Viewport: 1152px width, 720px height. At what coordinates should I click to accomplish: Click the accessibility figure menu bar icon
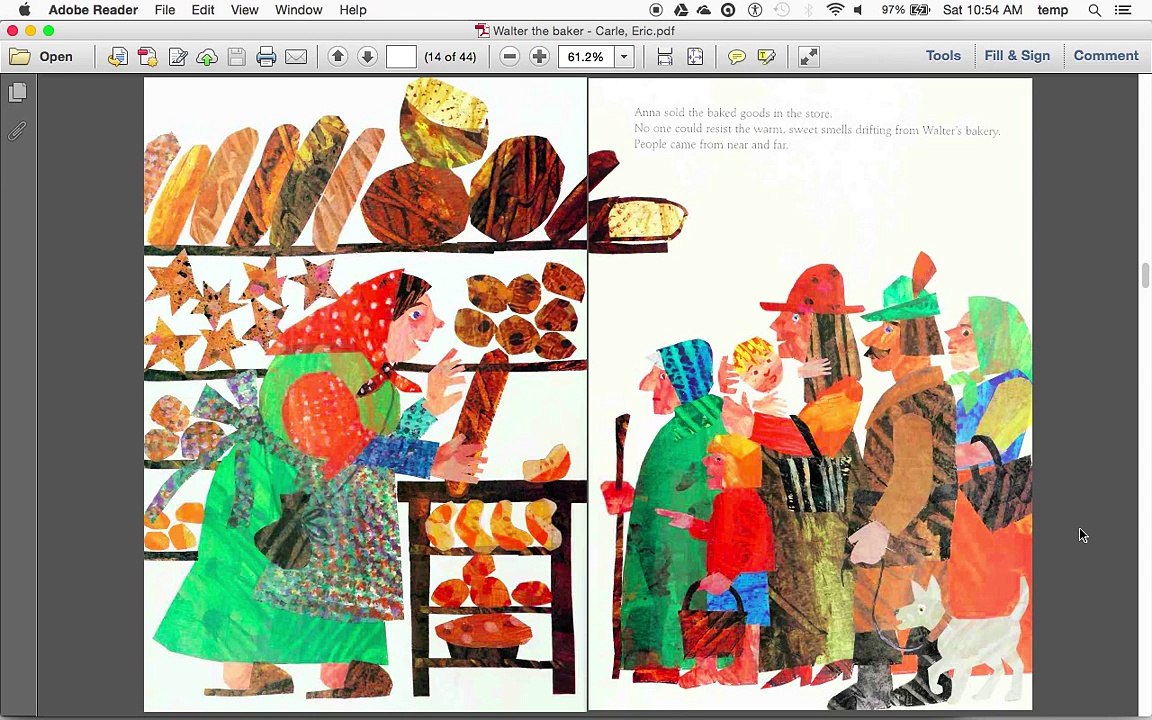point(755,10)
